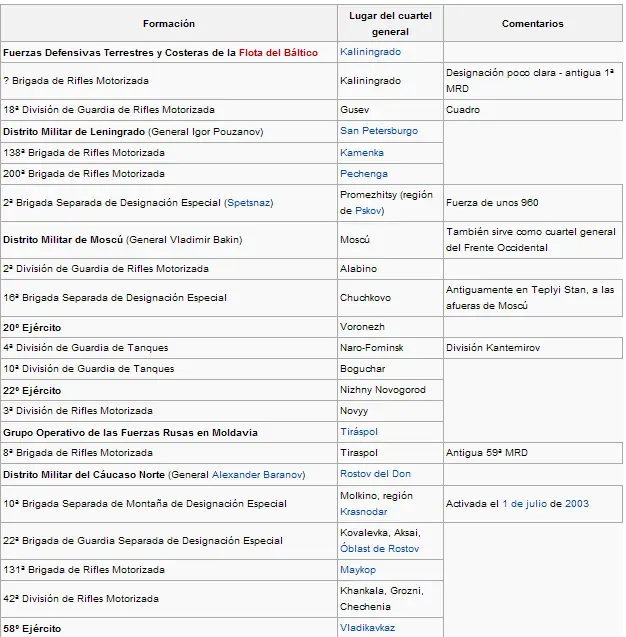Click the Voronezh cell

coord(390,327)
